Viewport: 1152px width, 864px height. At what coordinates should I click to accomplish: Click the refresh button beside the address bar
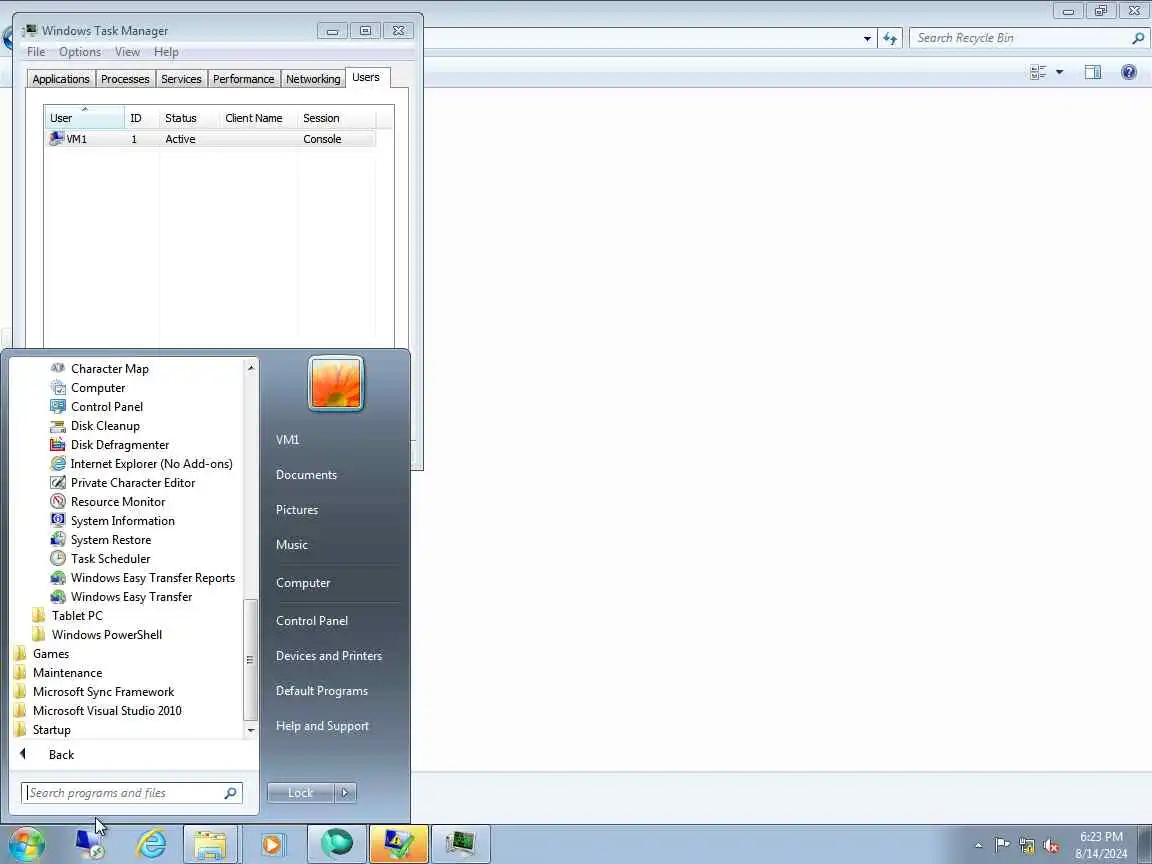(890, 38)
